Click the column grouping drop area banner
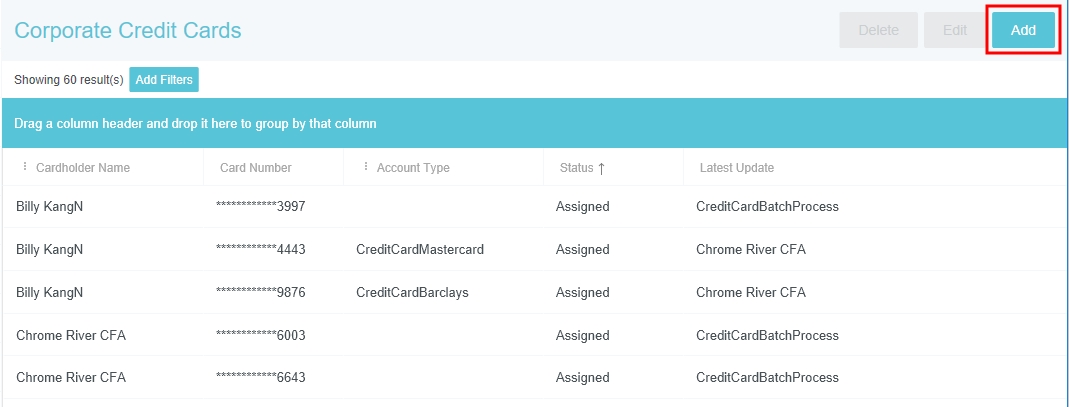The height and width of the screenshot is (407, 1069). 534,124
